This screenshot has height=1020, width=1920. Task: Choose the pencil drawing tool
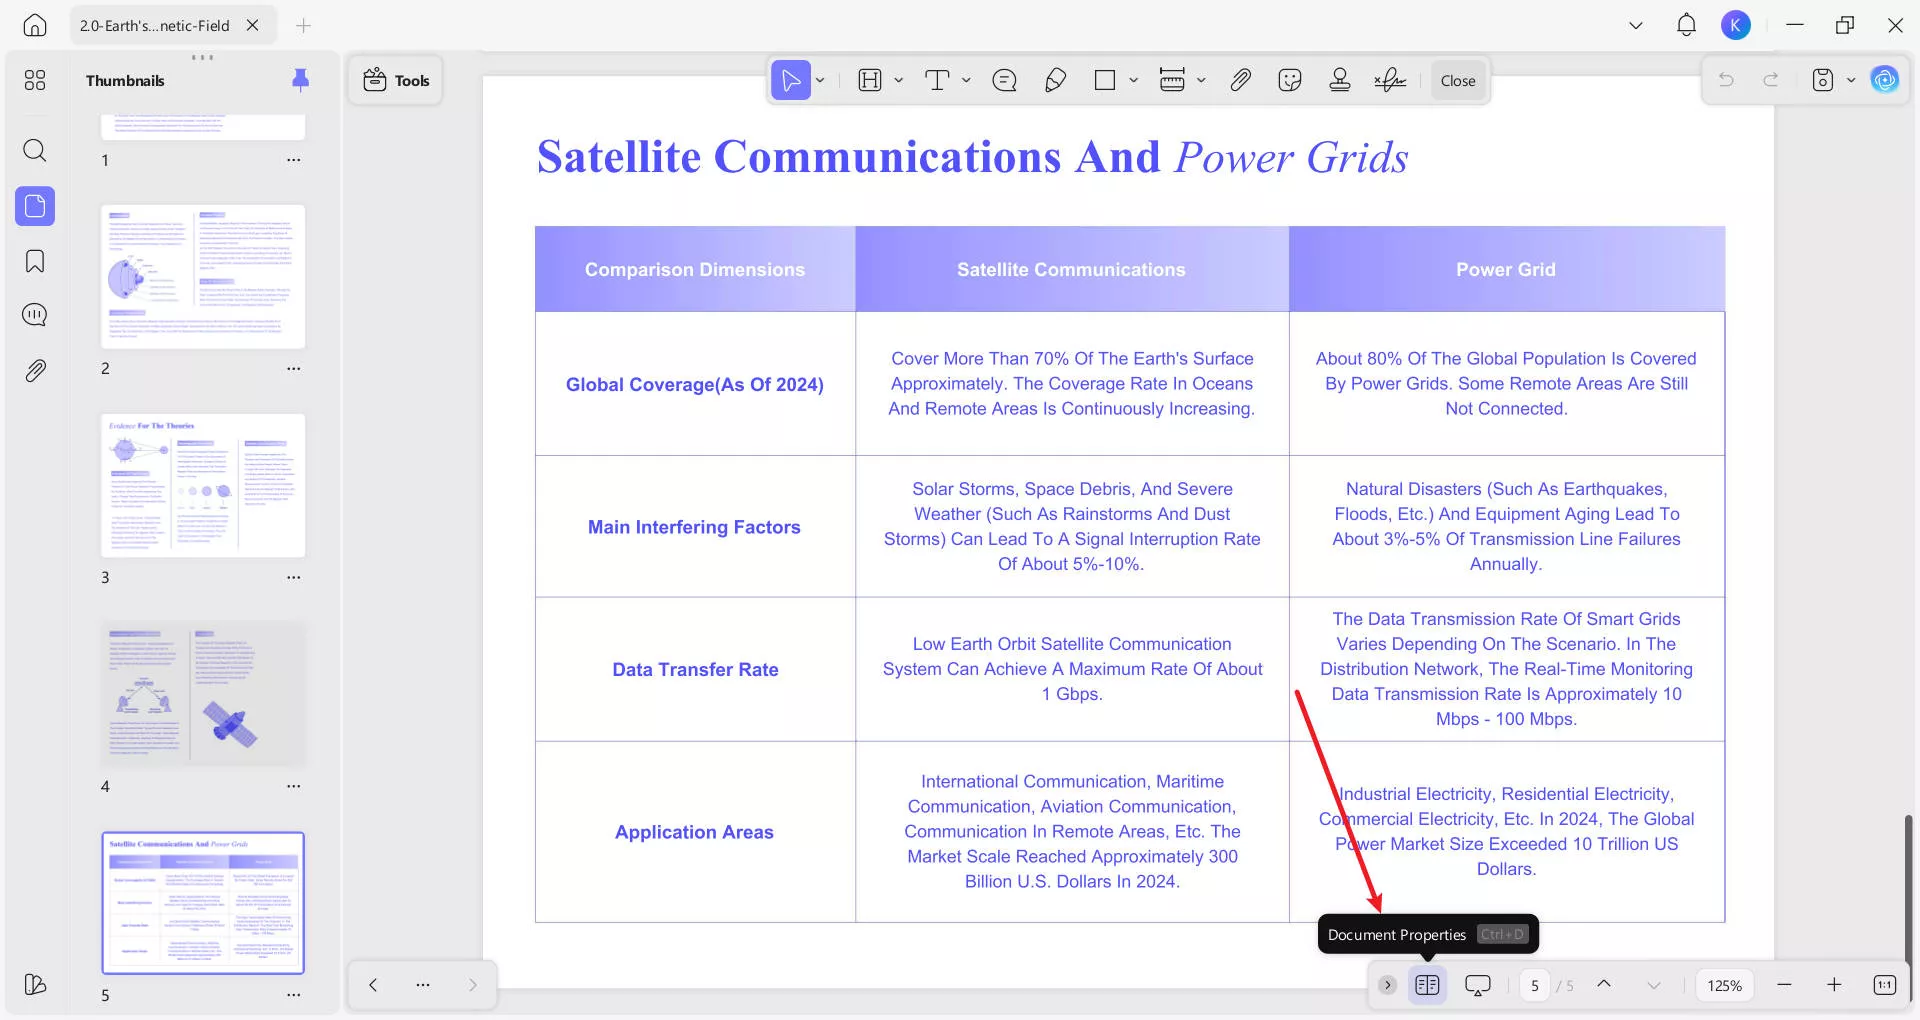[x=1055, y=81]
